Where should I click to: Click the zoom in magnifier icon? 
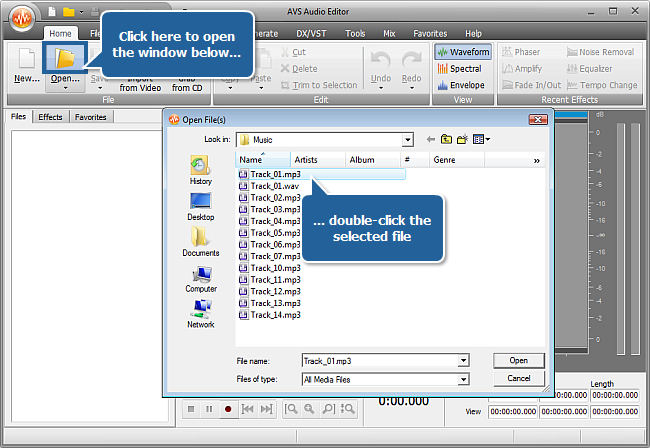pyautogui.click(x=309, y=409)
